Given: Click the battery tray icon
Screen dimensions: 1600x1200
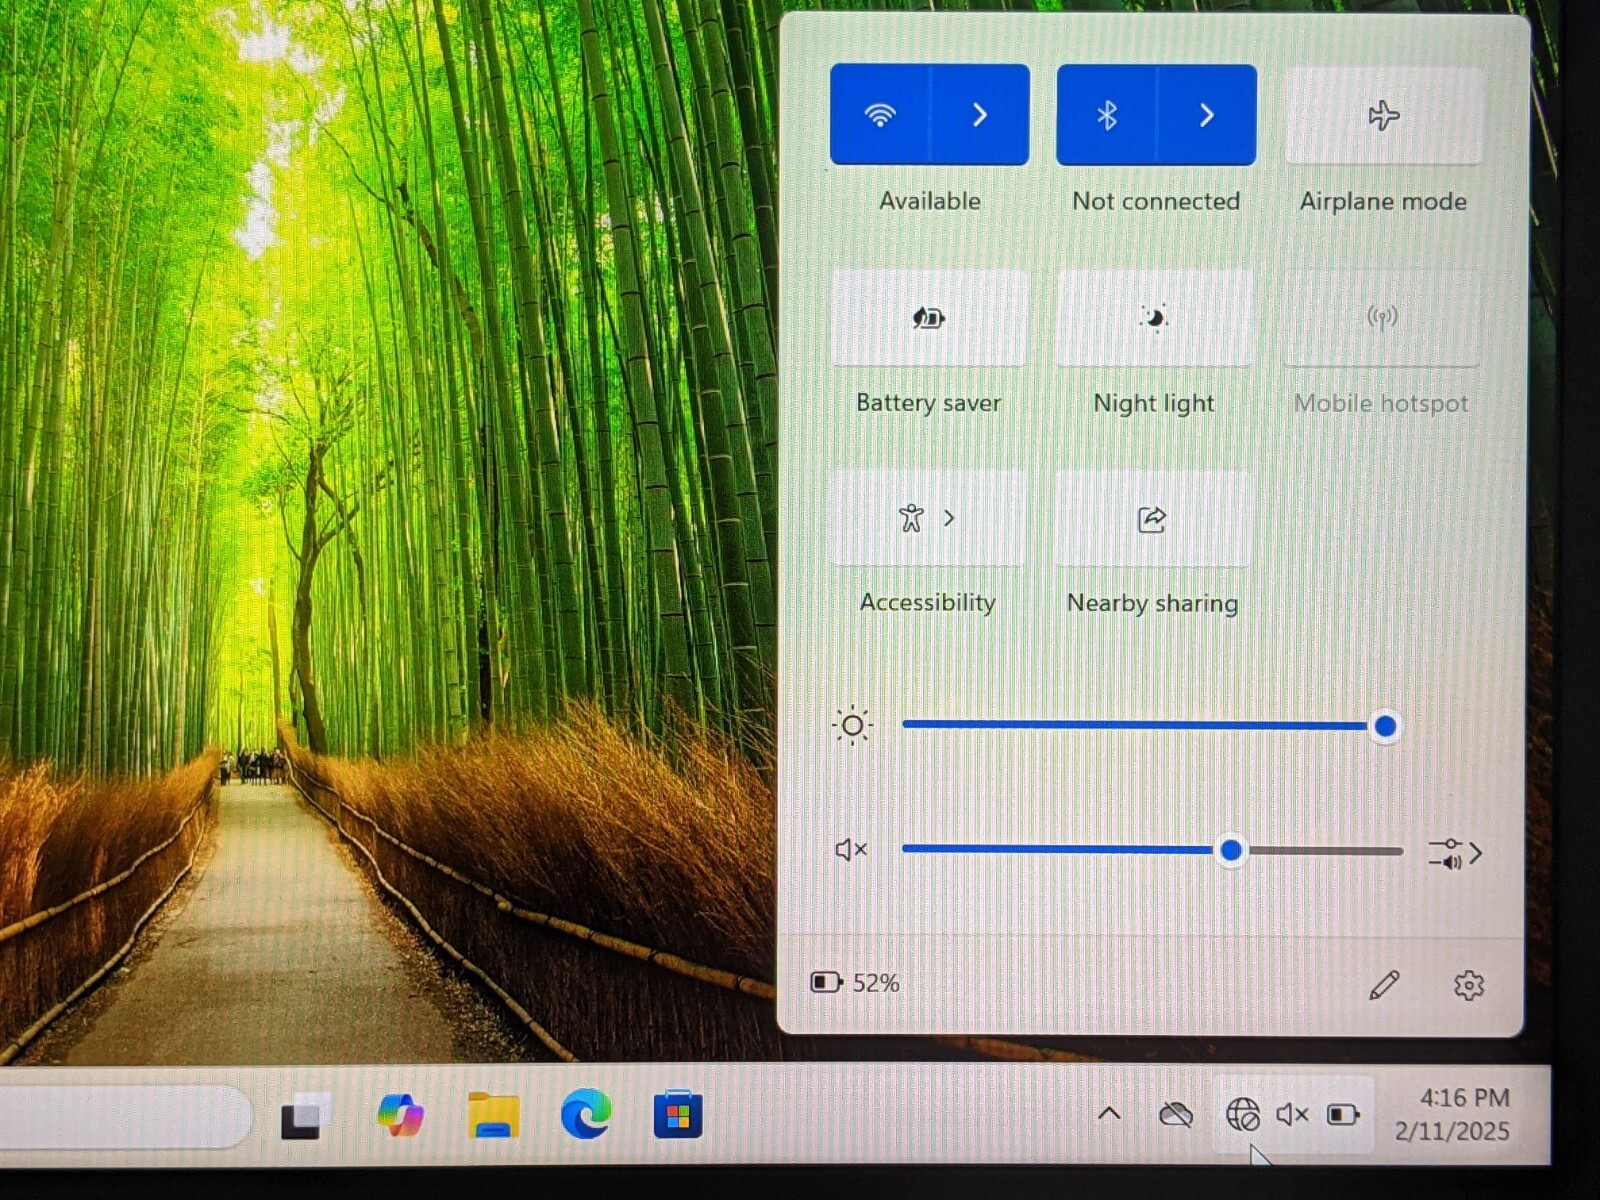Looking at the screenshot, I should pos(1343,1114).
